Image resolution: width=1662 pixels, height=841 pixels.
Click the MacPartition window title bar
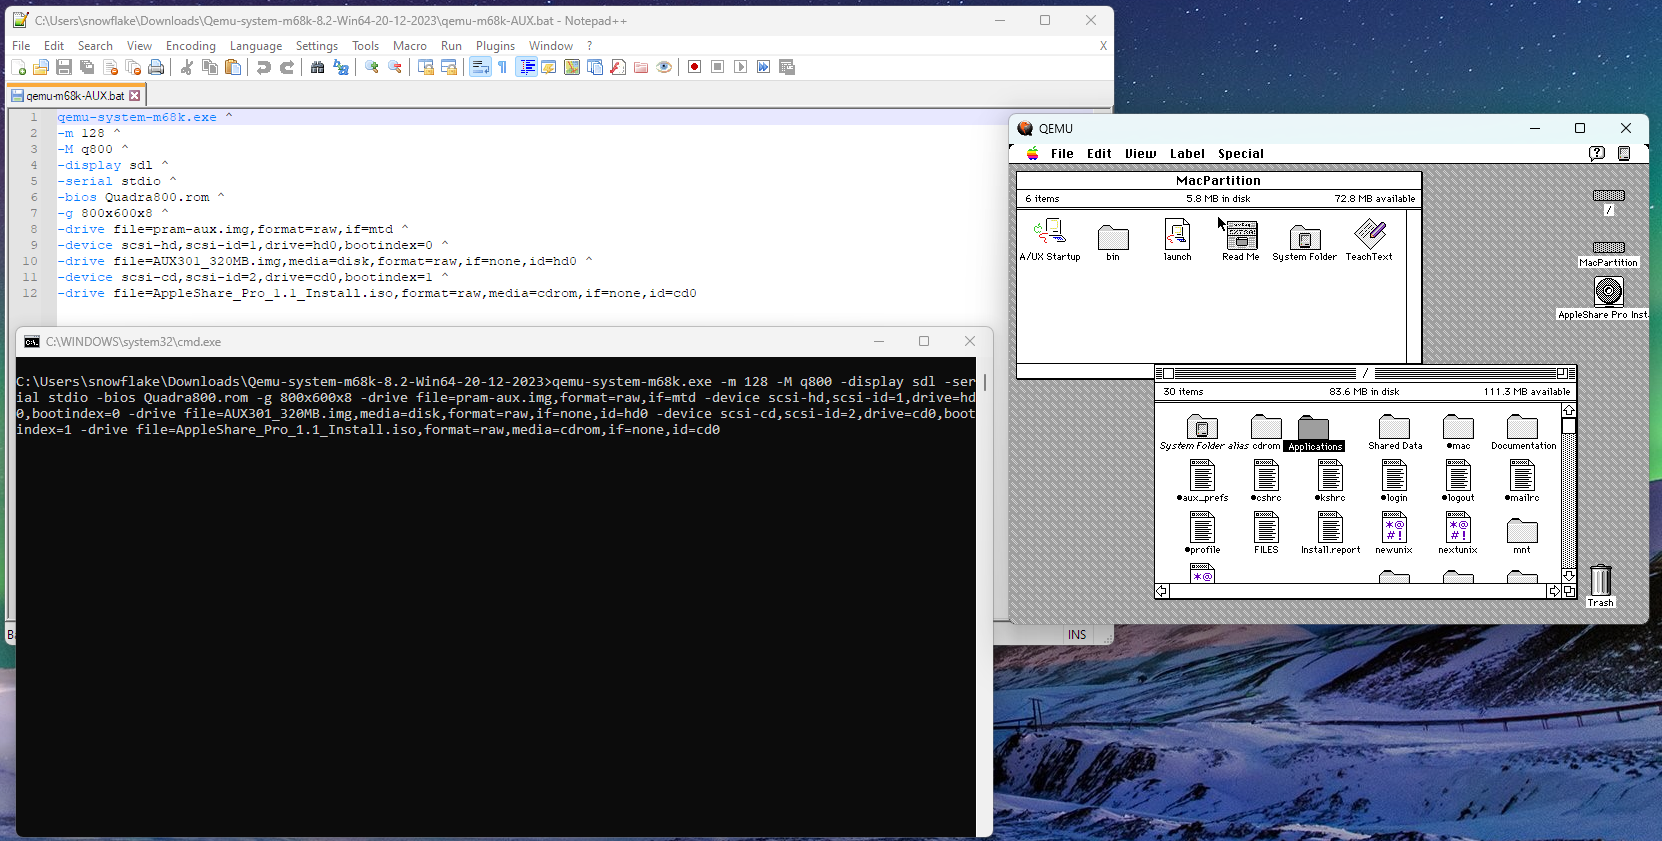1218,181
